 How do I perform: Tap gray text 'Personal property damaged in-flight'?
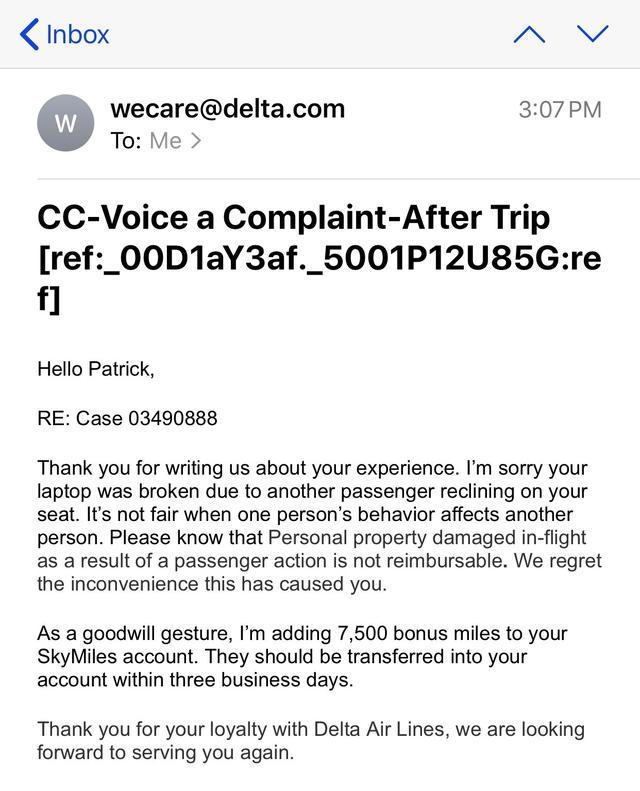click(427, 538)
